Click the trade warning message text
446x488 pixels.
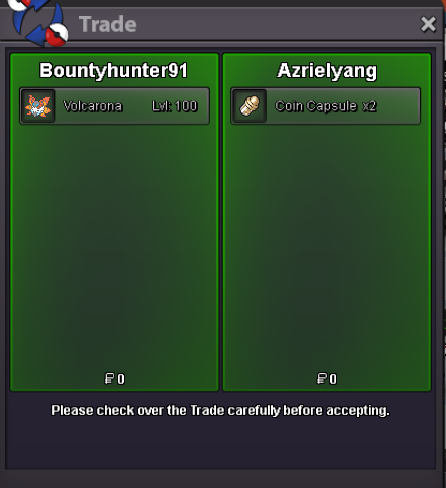point(220,410)
